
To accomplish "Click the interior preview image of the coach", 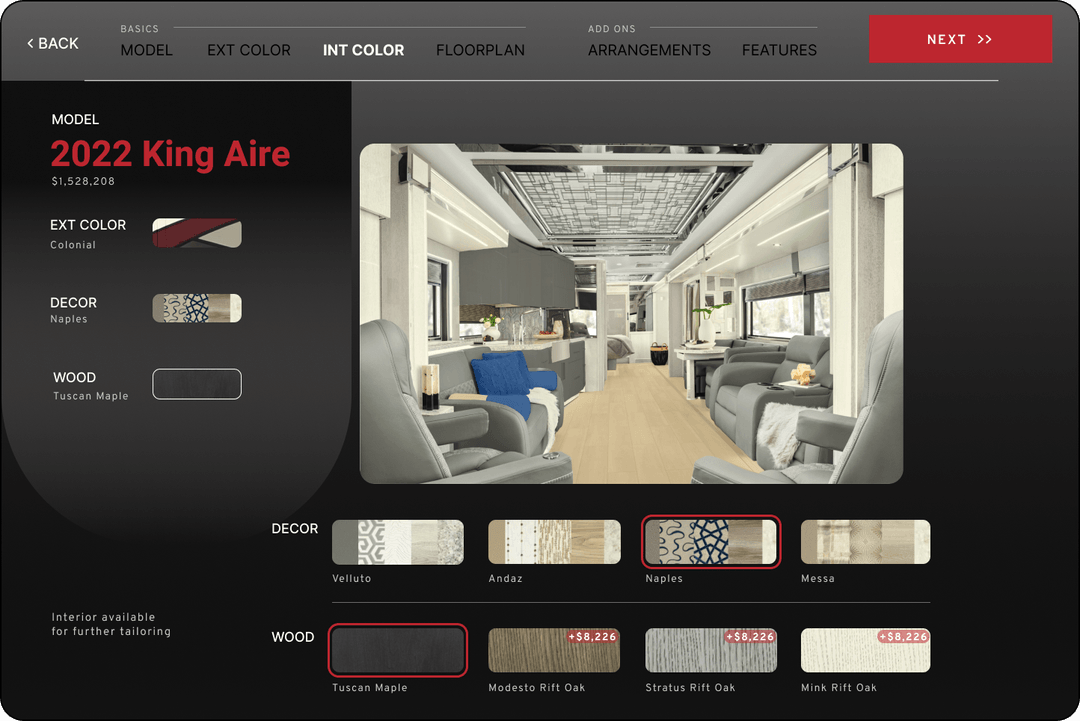I will point(631,313).
